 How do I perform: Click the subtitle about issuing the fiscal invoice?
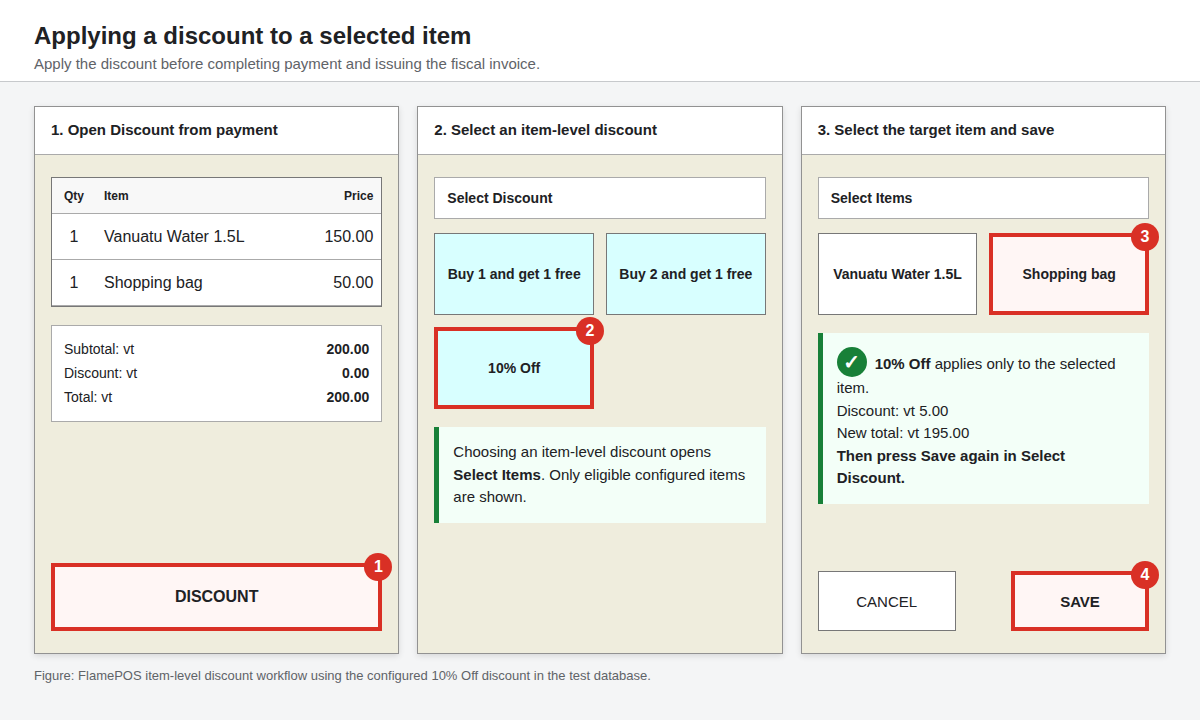point(287,64)
